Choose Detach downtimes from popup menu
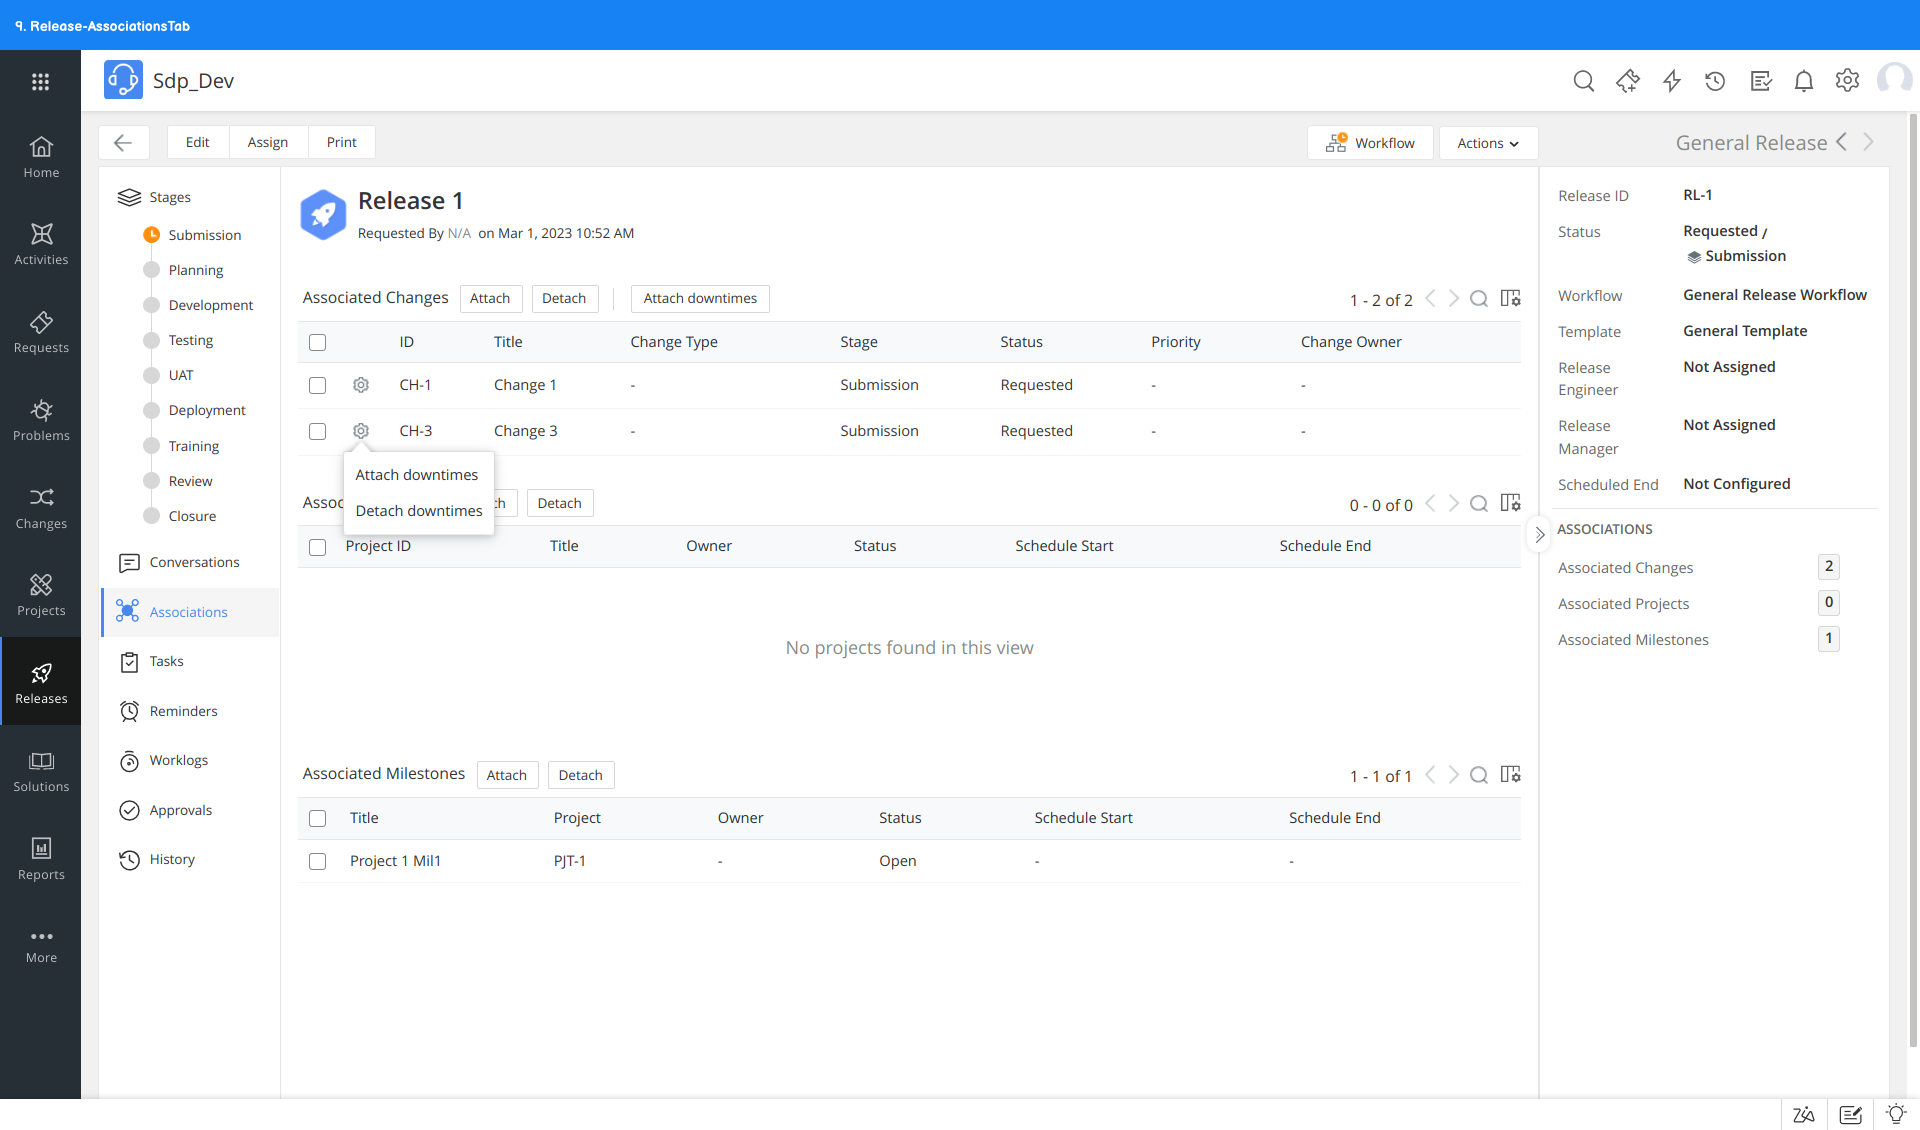 tap(419, 511)
